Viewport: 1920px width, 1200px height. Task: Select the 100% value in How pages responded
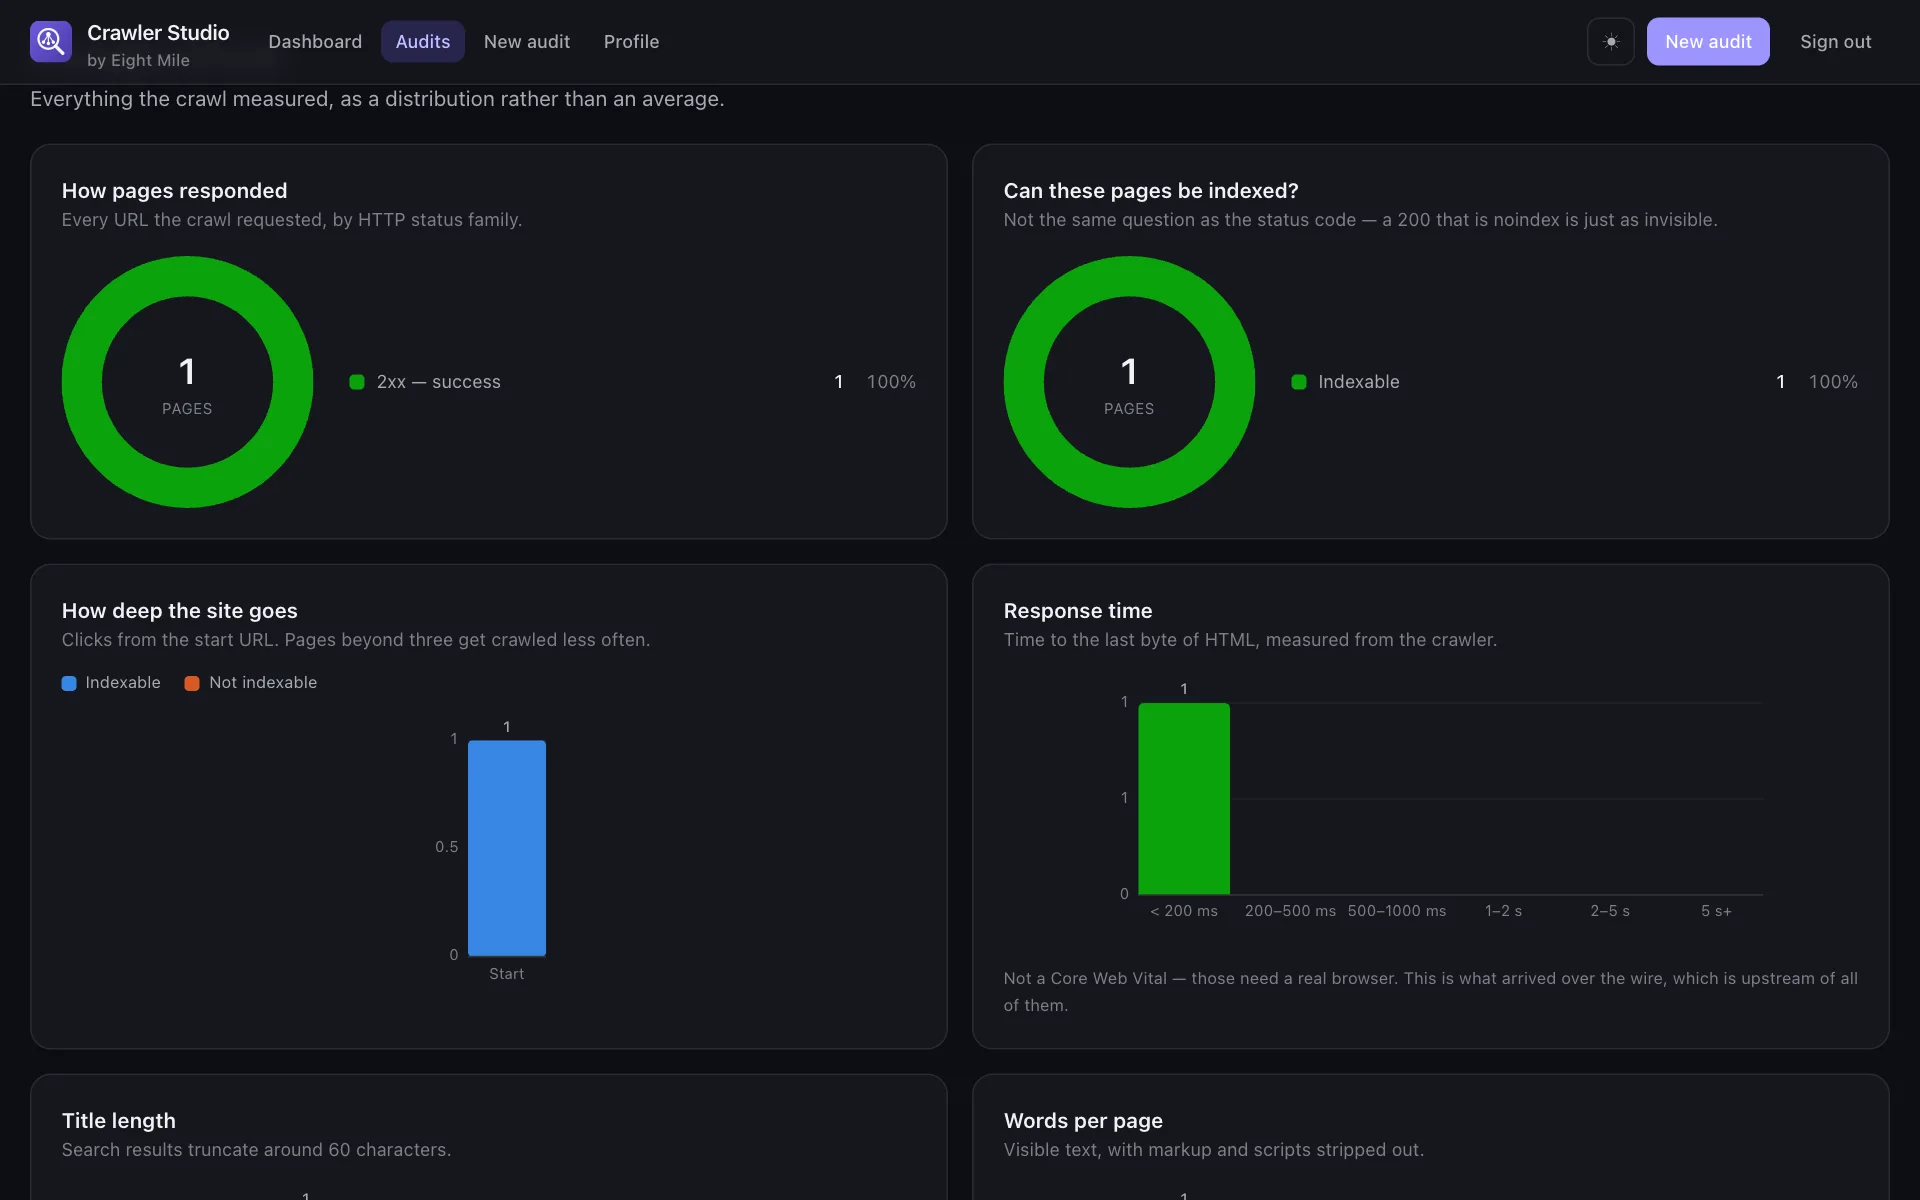click(891, 382)
